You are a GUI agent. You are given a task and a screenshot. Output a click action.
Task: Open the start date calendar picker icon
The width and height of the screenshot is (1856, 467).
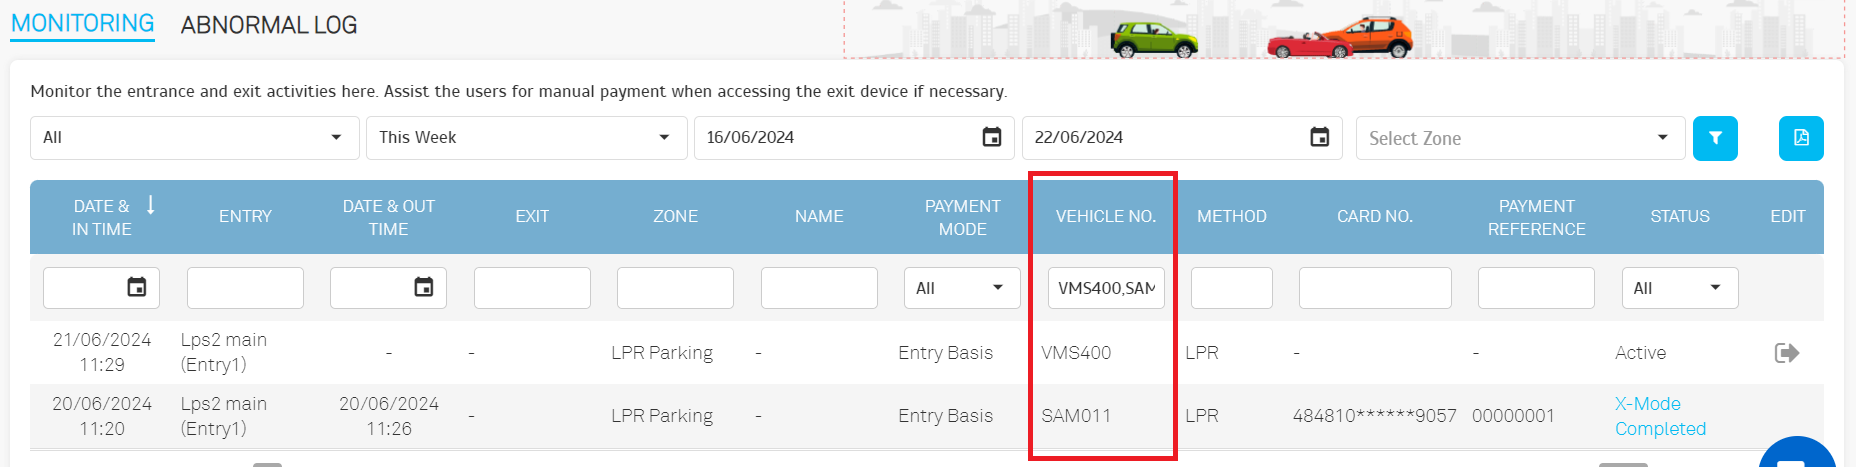coord(991,137)
